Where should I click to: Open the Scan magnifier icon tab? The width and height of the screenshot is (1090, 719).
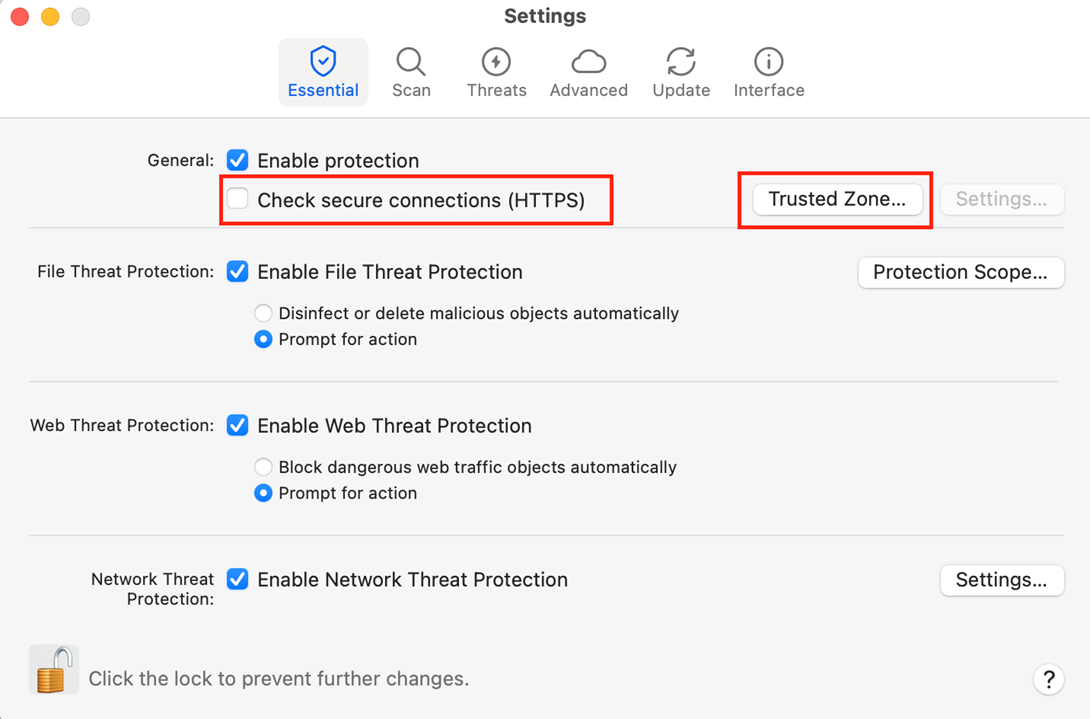click(411, 62)
